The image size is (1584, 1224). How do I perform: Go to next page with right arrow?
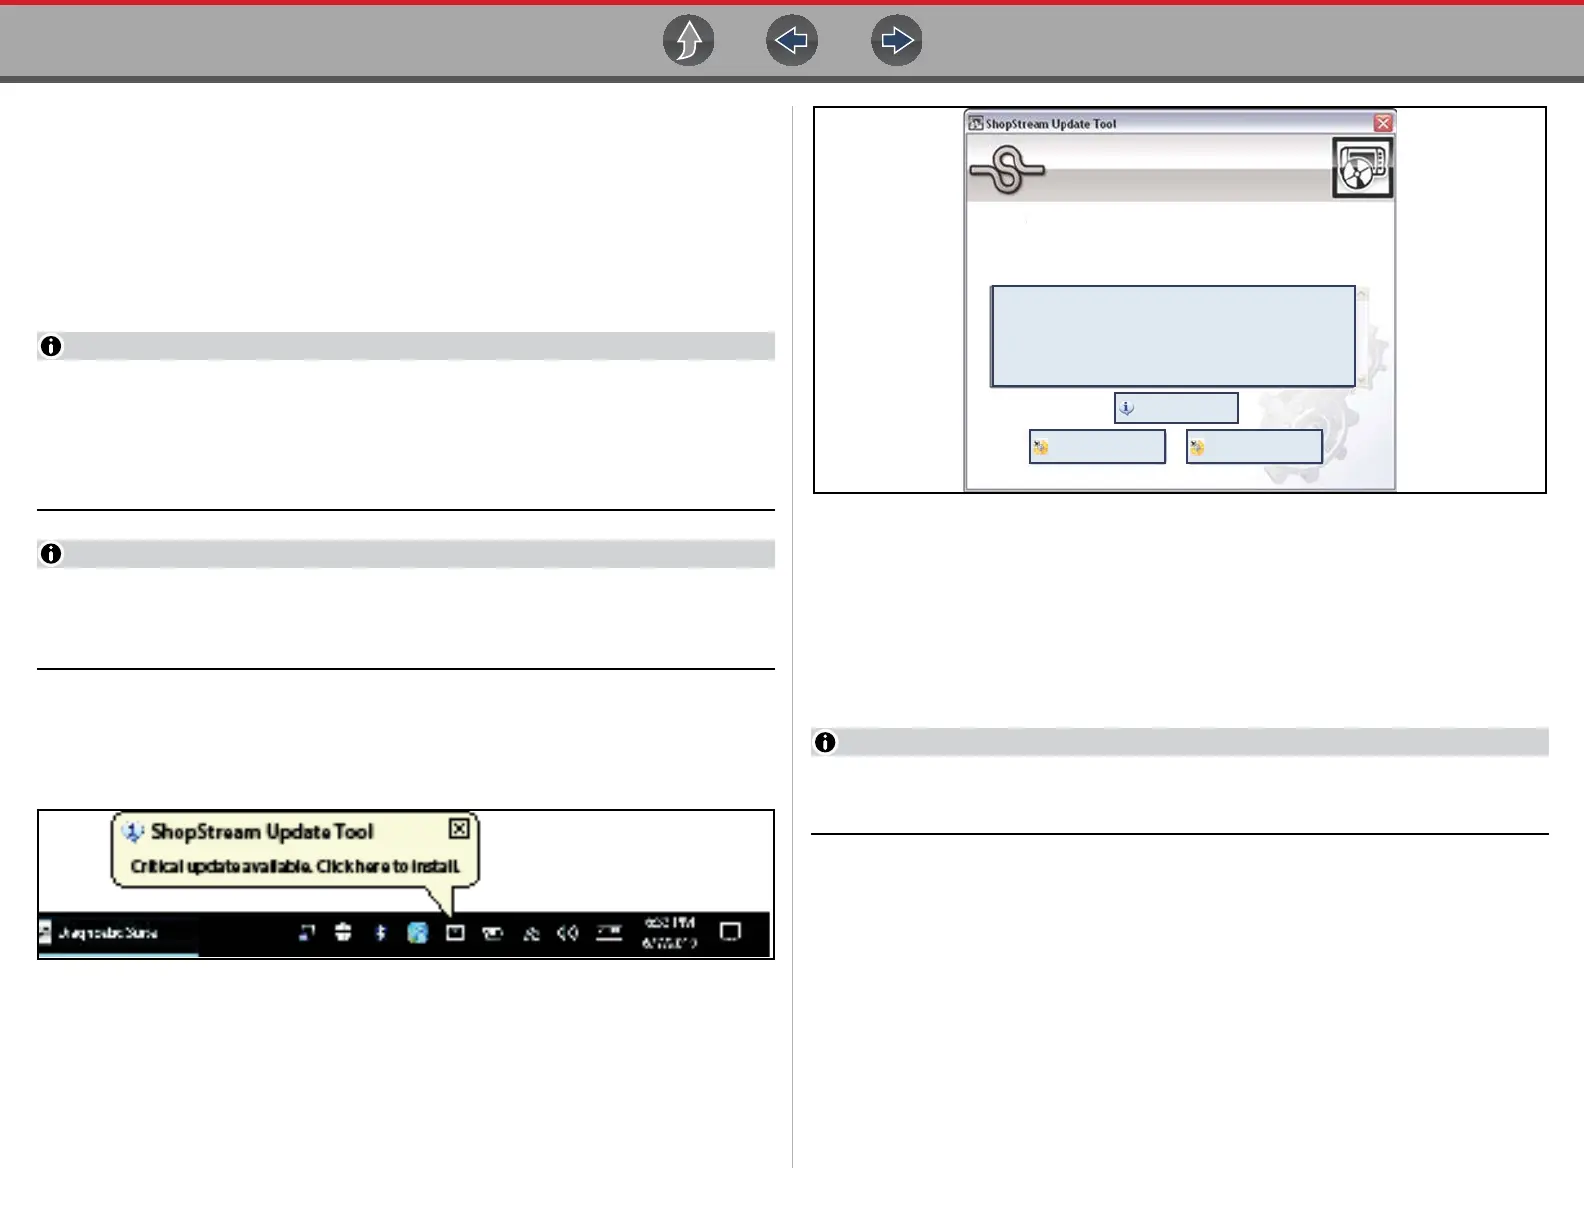(x=897, y=41)
